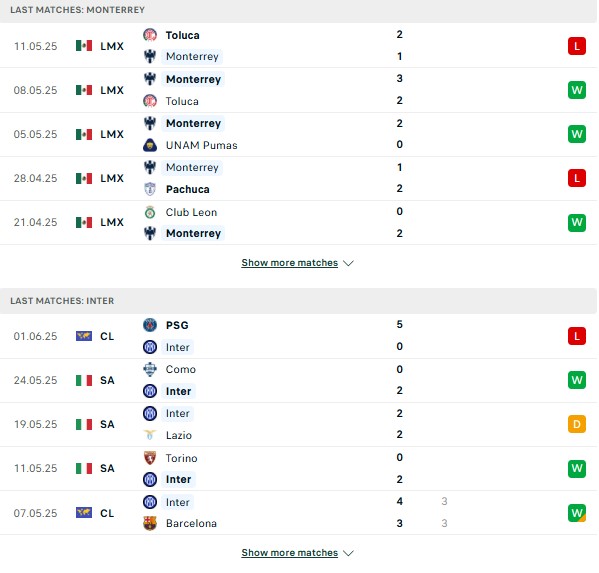Click the Pachuca team crest
Image resolution: width=599 pixels, height=573 pixels.
click(x=150, y=189)
